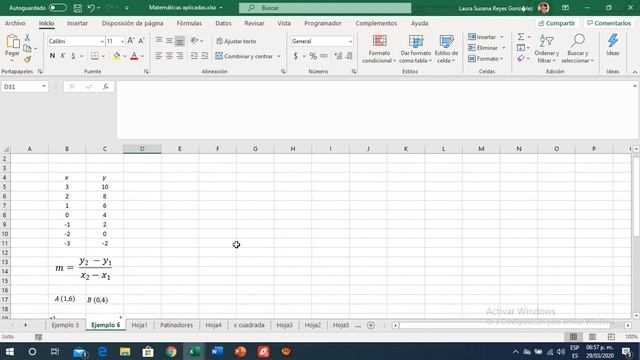The height and width of the screenshot is (360, 640).
Task: Toggle italic K formatting
Action: point(63,56)
